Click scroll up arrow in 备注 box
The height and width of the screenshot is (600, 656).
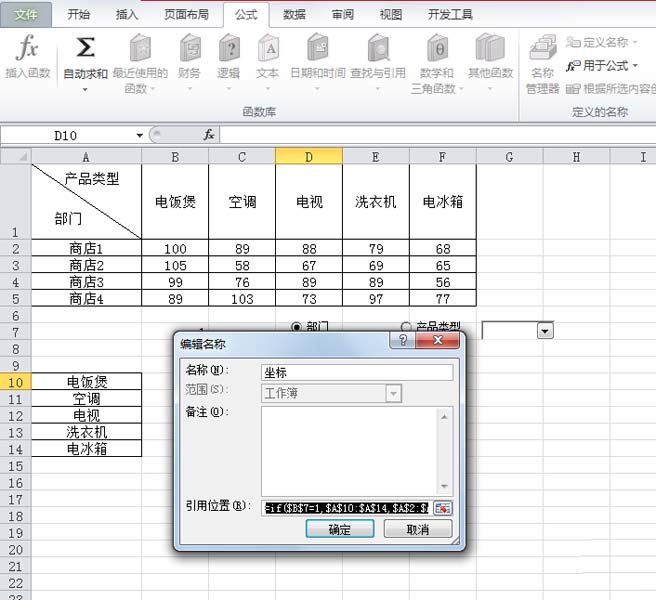pyautogui.click(x=444, y=417)
